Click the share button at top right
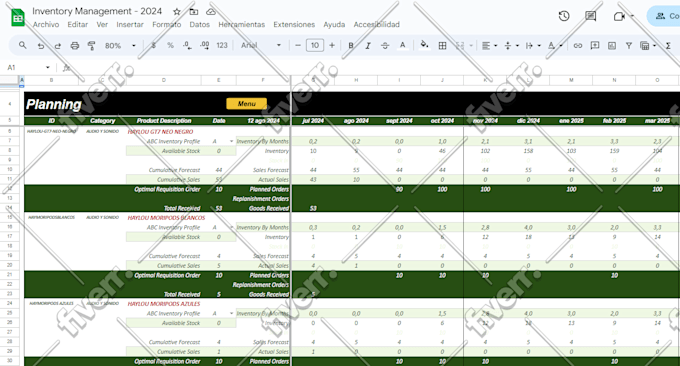Image resolution: width=680 pixels, height=366 pixels. (x=664, y=16)
